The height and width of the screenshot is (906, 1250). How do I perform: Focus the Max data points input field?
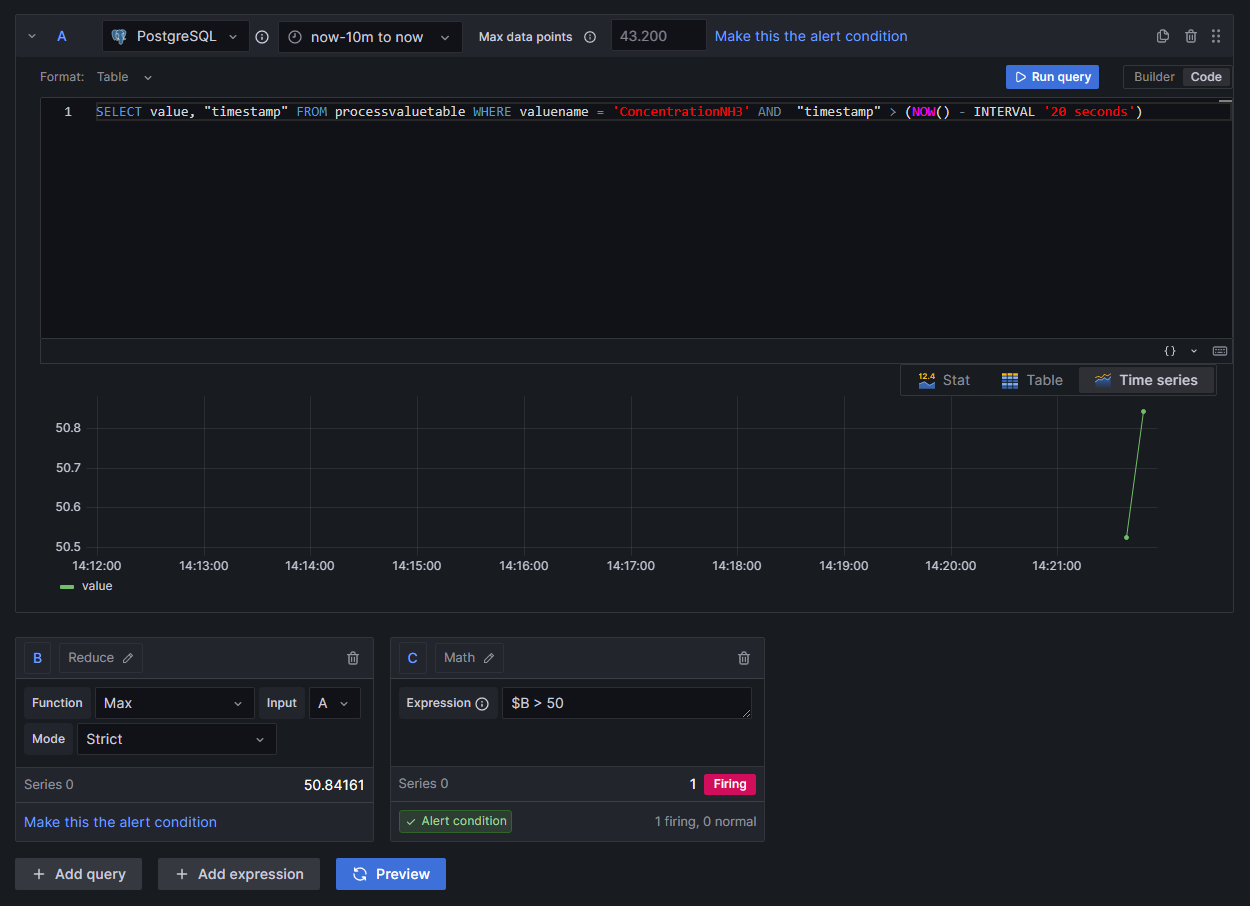tap(658, 36)
